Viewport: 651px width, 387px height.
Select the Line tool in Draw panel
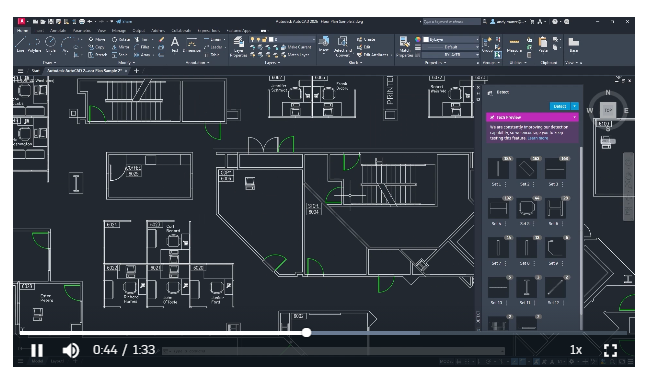20,44
